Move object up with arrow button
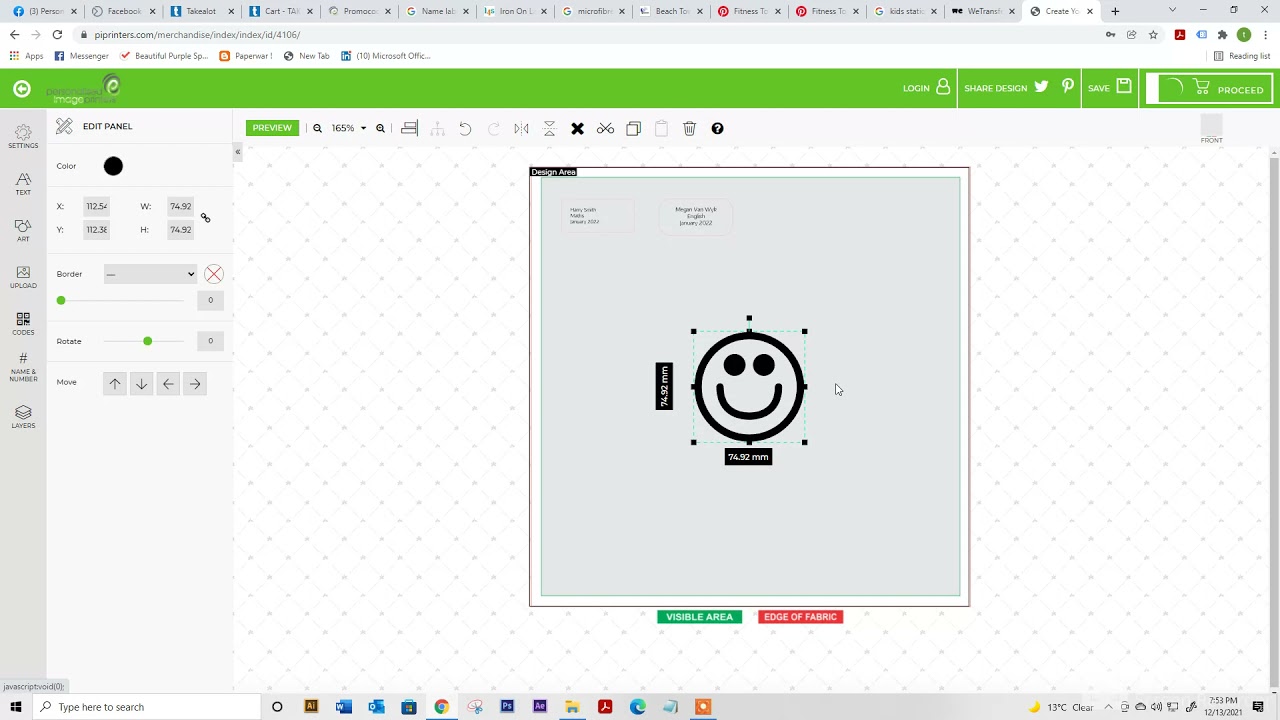The image size is (1280, 720). 115,383
